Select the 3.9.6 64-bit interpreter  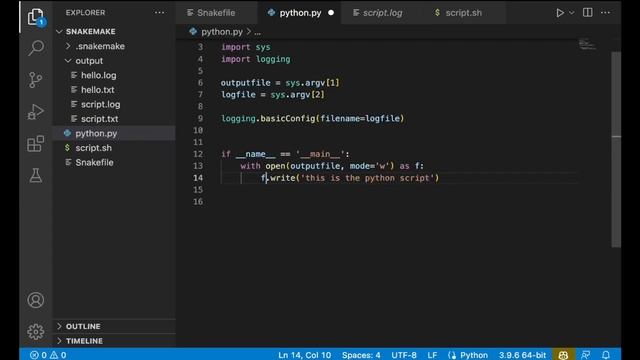[x=522, y=355]
